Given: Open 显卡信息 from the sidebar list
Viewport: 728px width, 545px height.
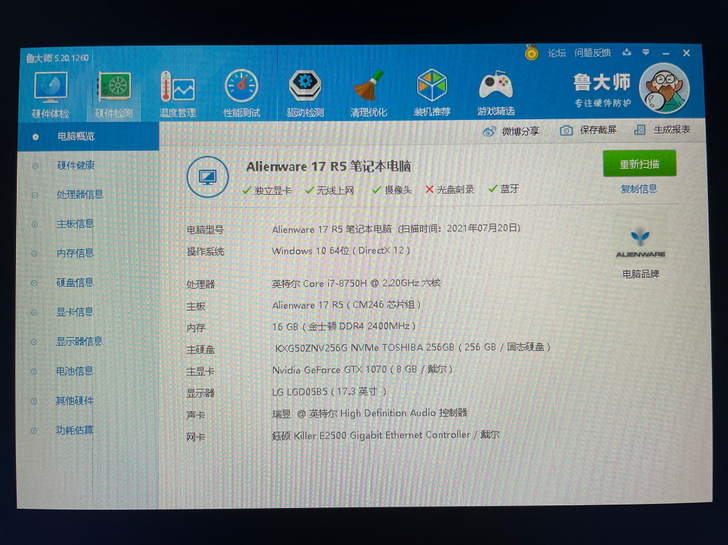Looking at the screenshot, I should point(75,312).
